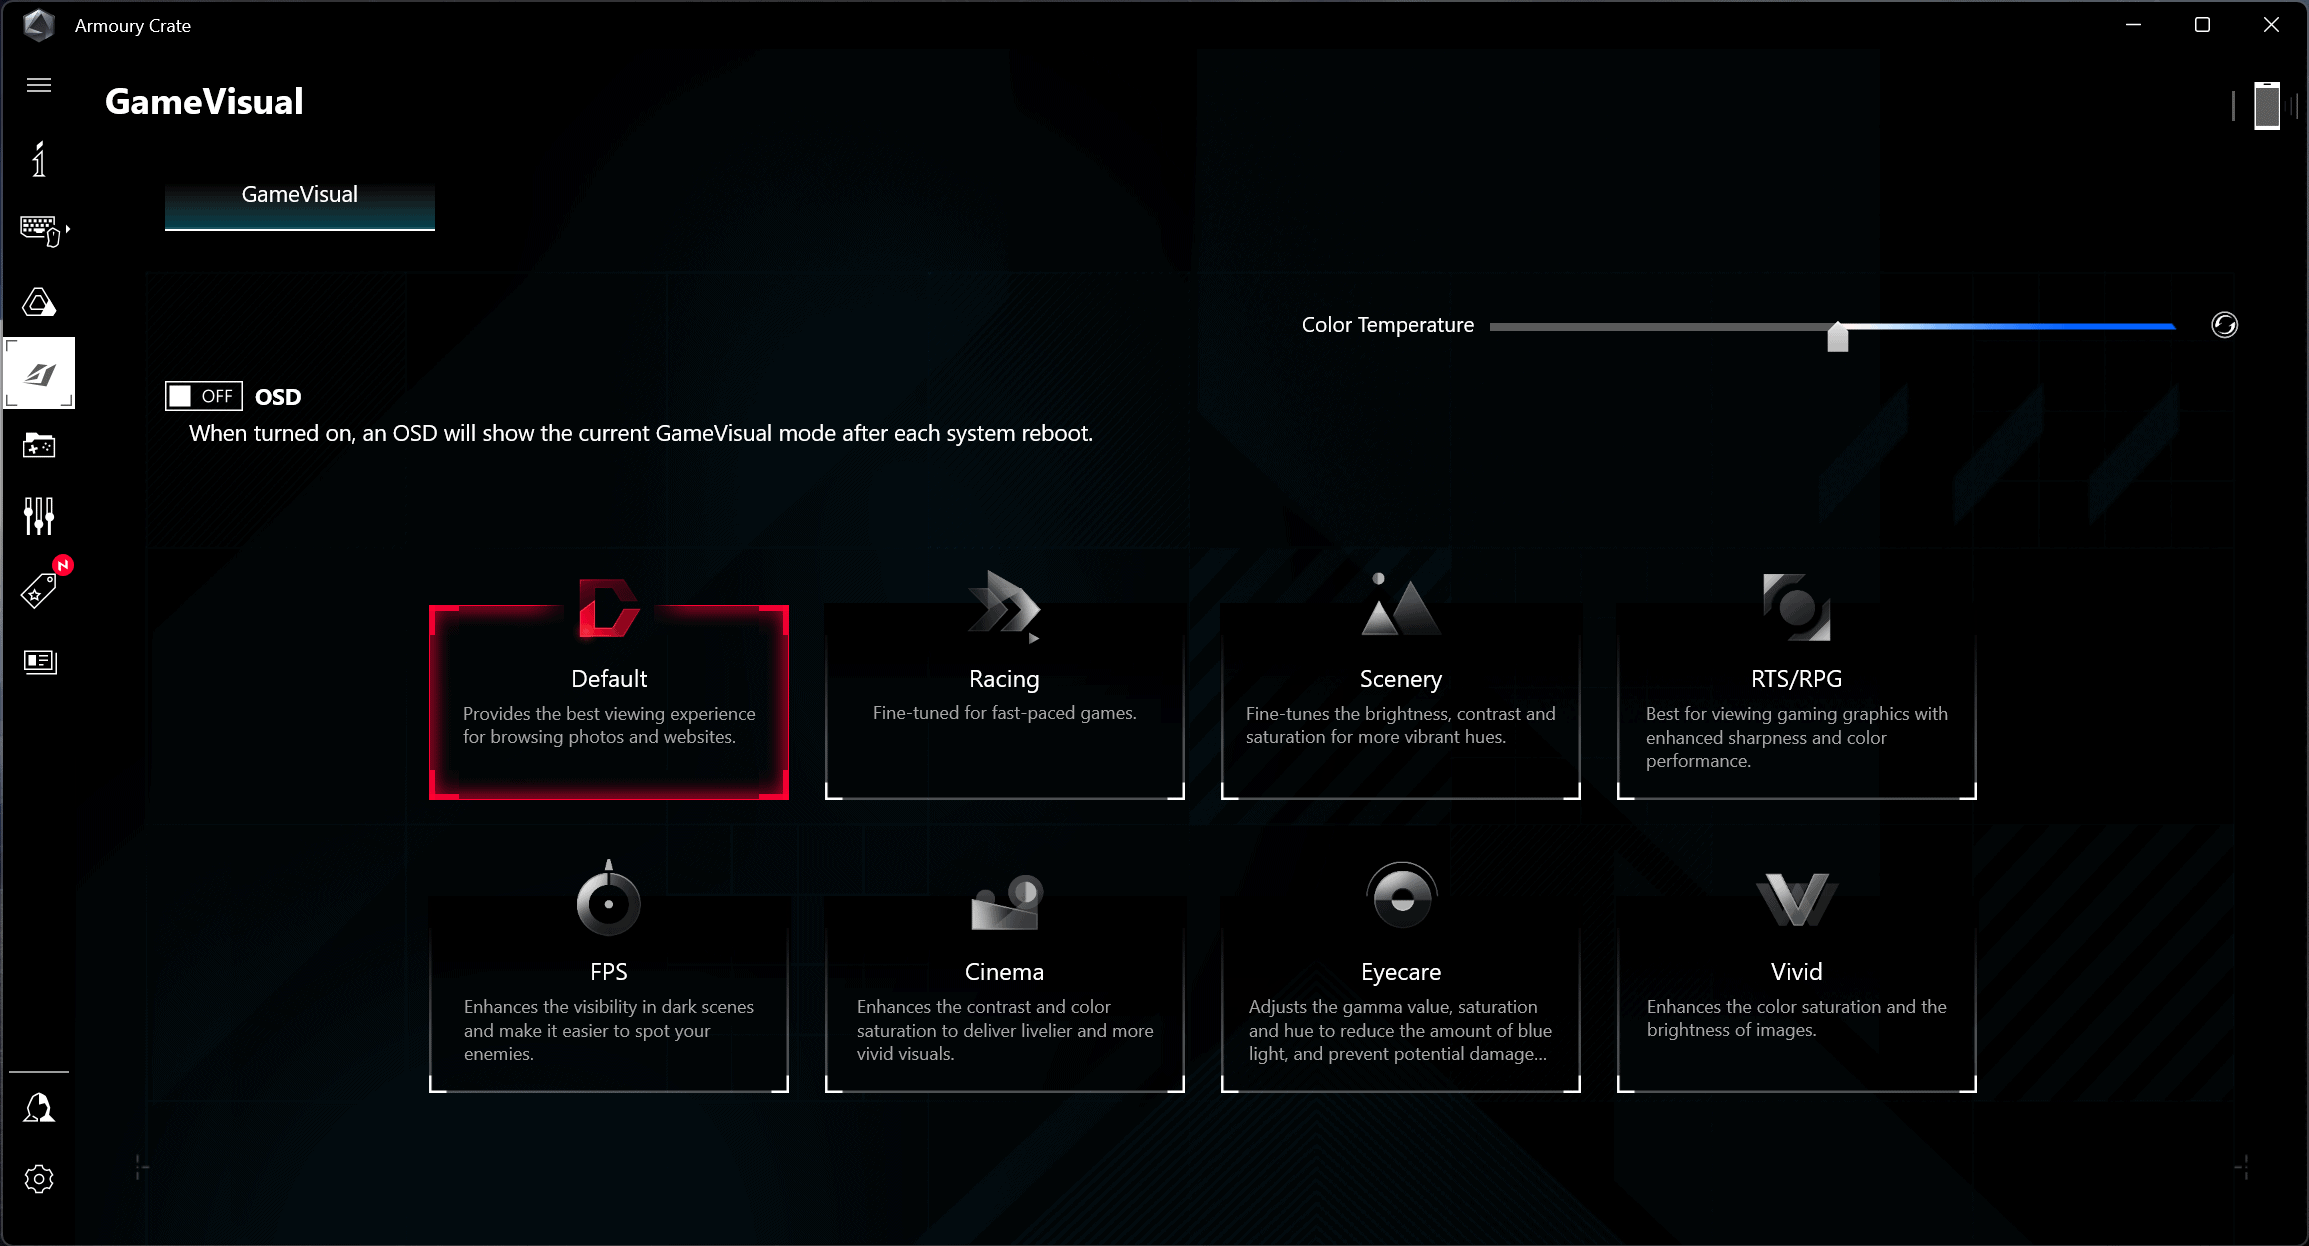Switch to the GameVisual tab
Screen dimensions: 2309x1246
click(300, 206)
